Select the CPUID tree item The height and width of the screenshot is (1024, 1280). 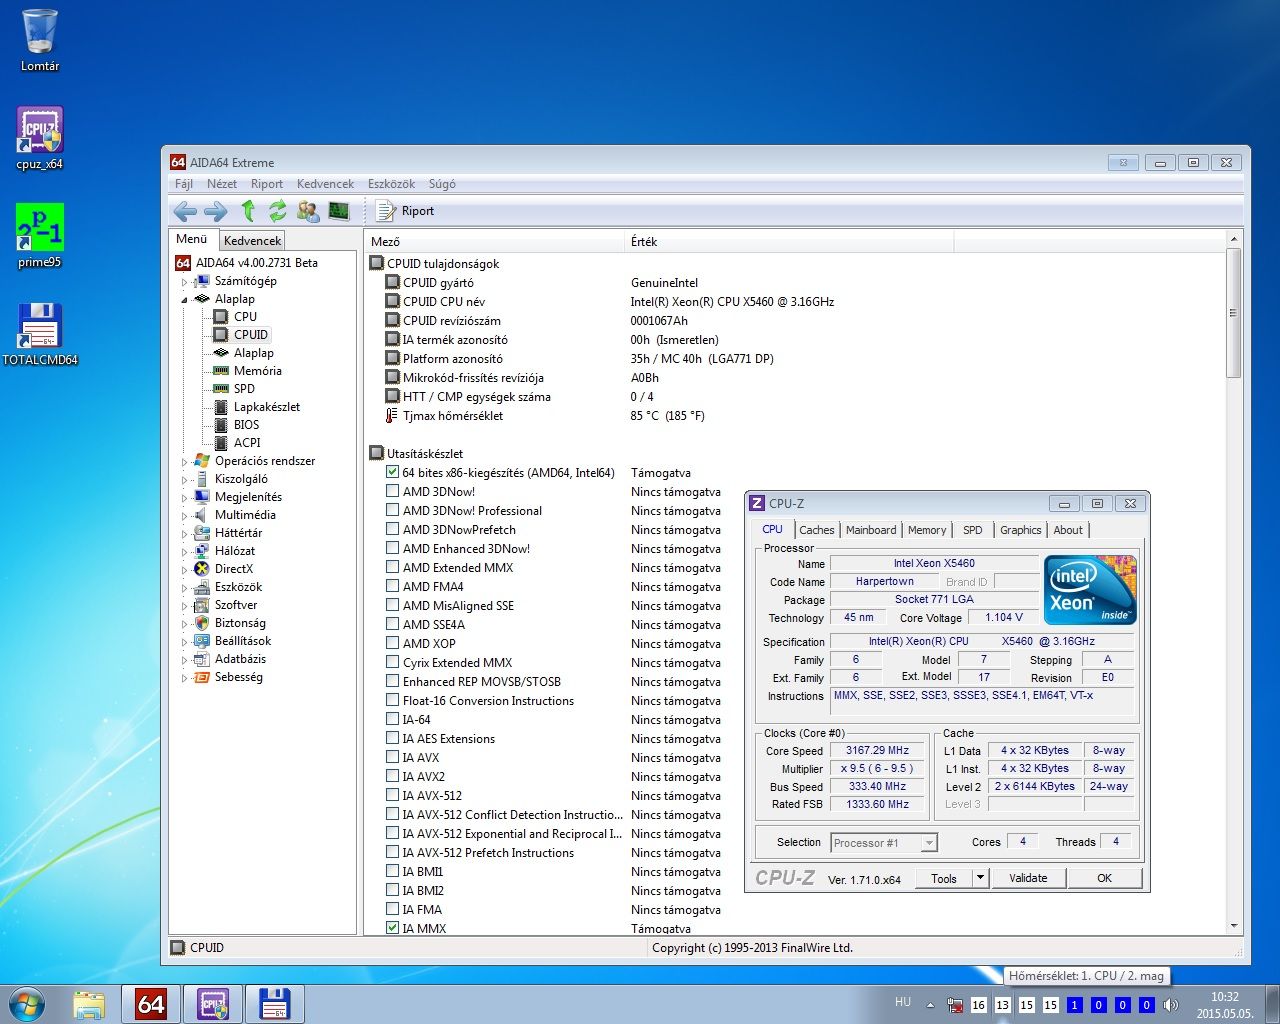pos(251,335)
